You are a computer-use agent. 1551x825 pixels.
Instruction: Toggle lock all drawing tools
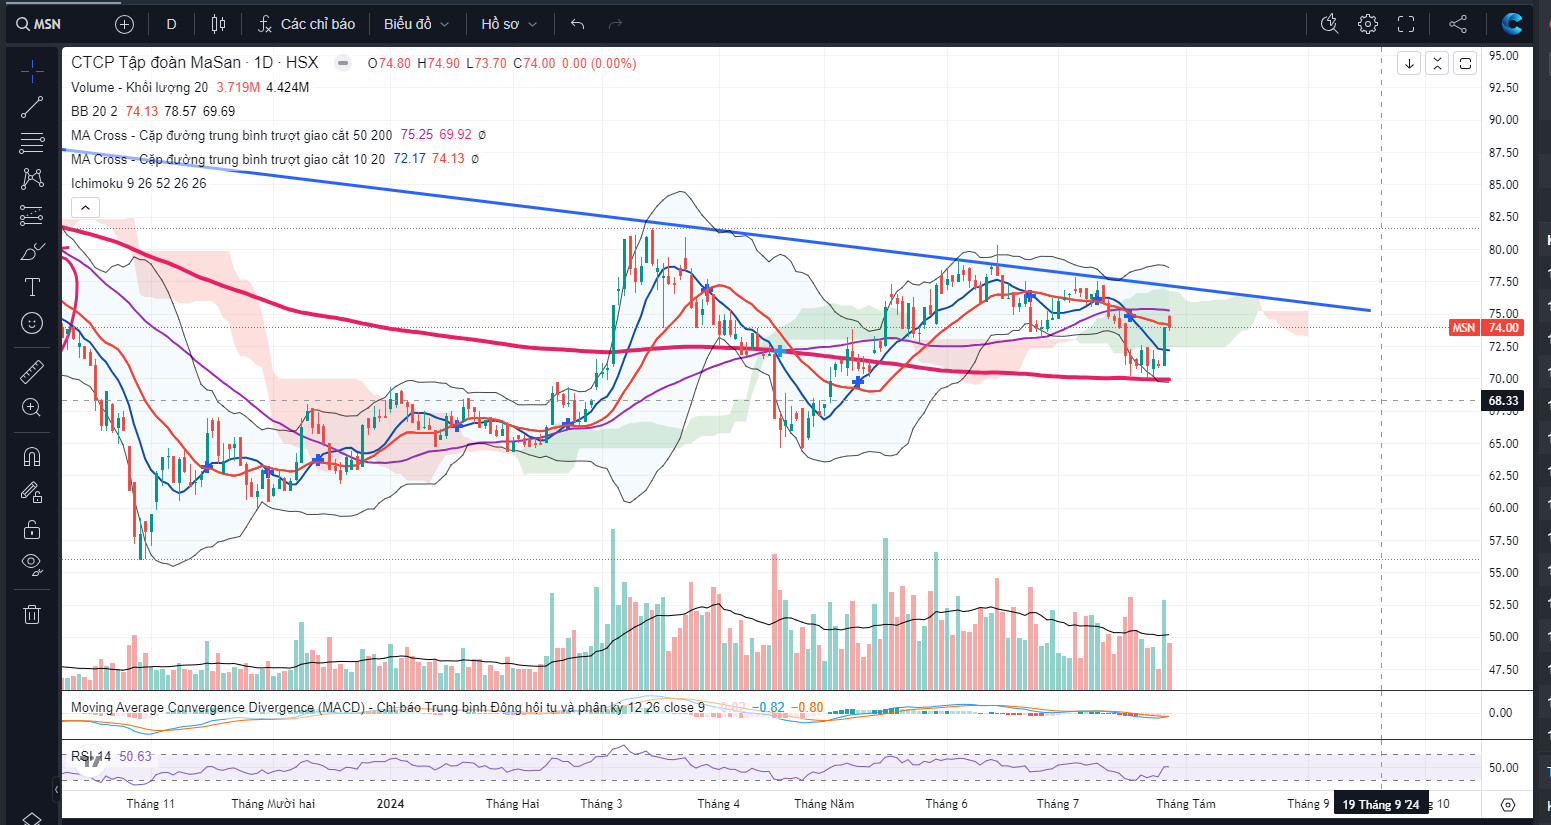tap(32, 529)
